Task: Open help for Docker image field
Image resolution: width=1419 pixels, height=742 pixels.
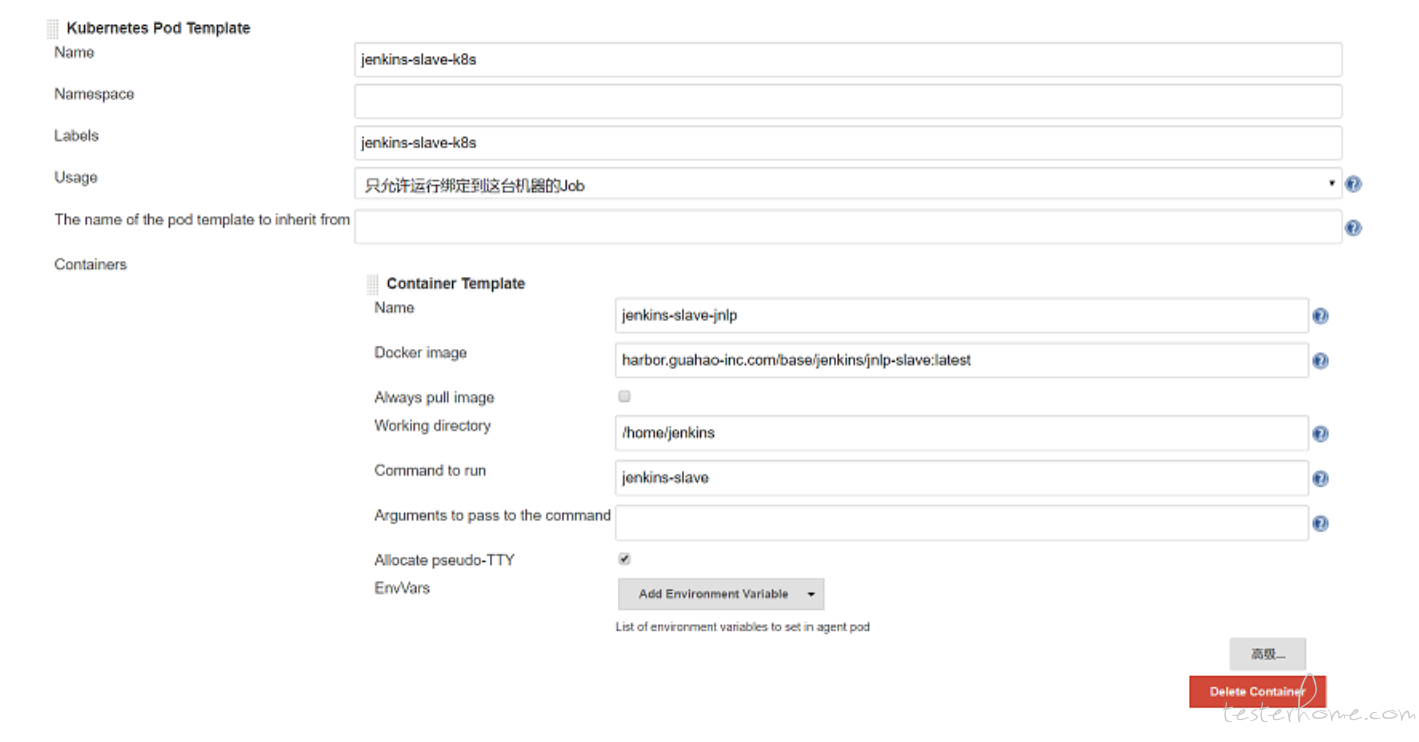Action: tap(1320, 361)
